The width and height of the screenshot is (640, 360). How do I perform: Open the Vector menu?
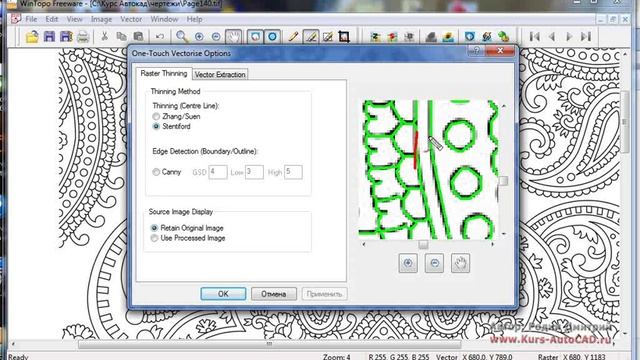pyautogui.click(x=131, y=19)
